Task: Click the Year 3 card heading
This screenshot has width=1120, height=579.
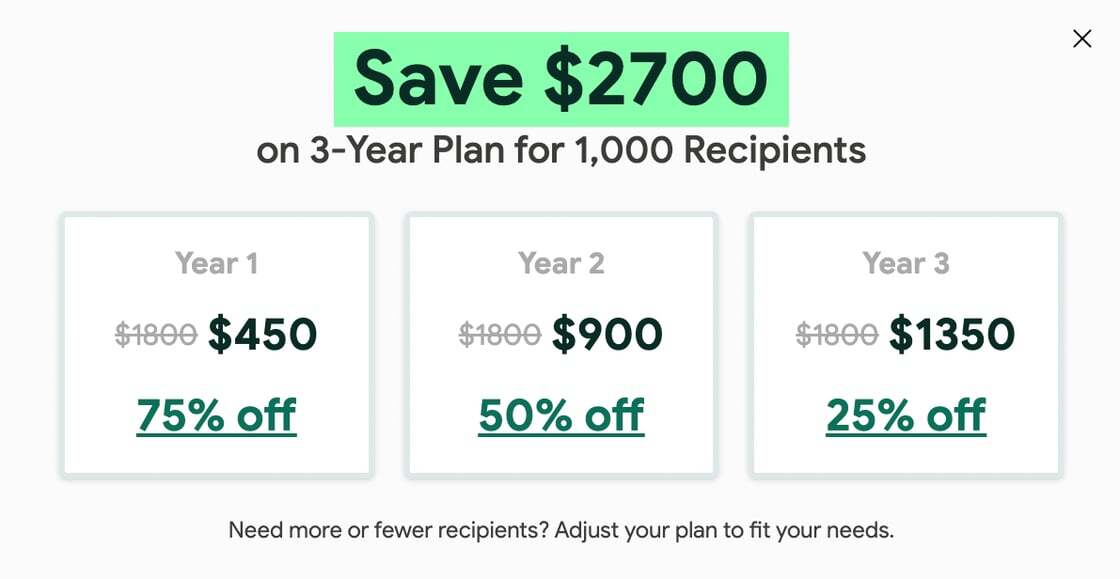Action: pyautogui.click(x=906, y=263)
